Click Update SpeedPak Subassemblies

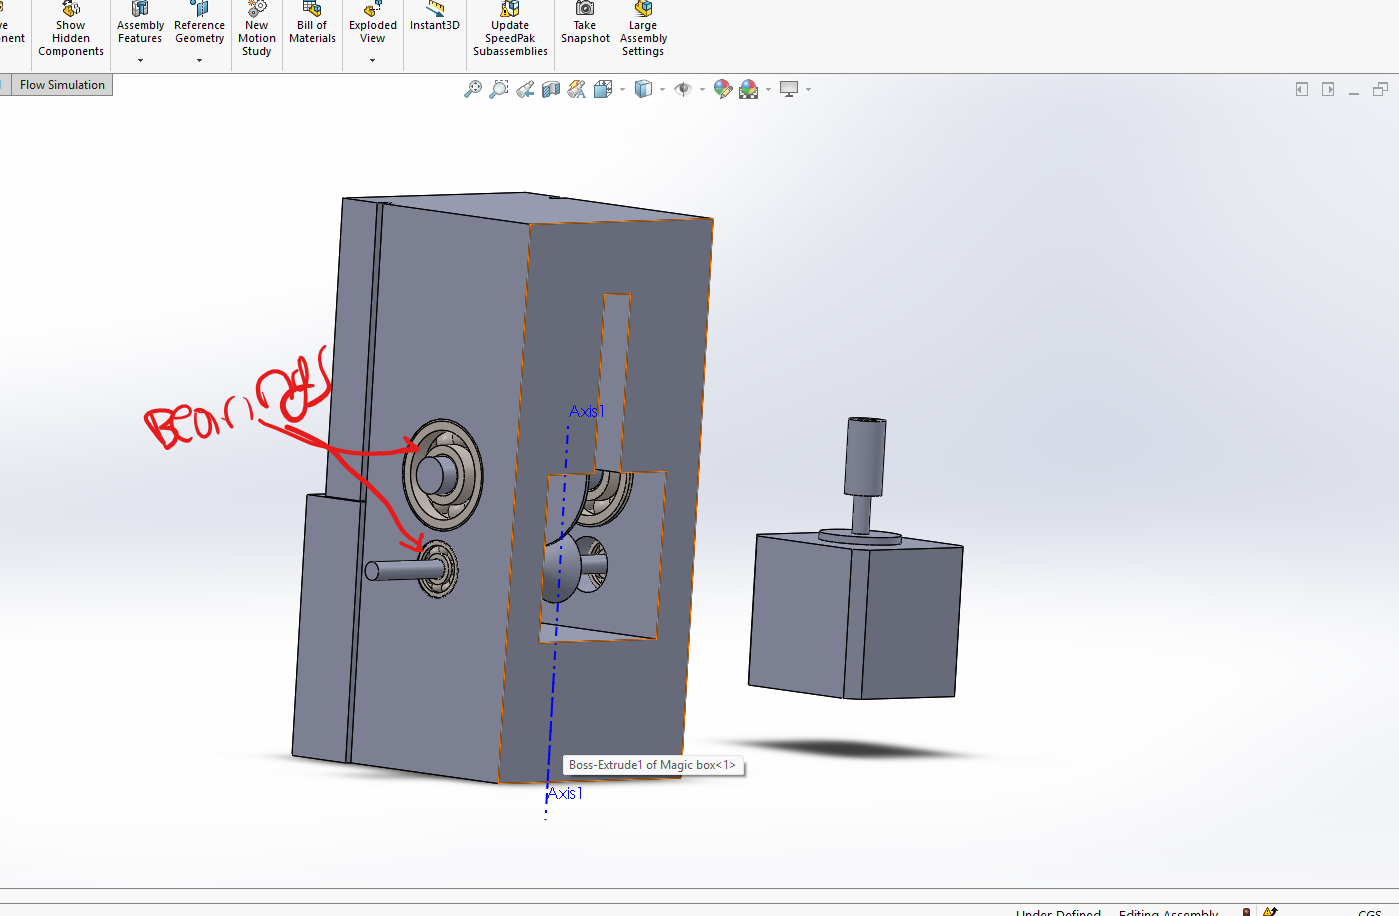click(510, 30)
